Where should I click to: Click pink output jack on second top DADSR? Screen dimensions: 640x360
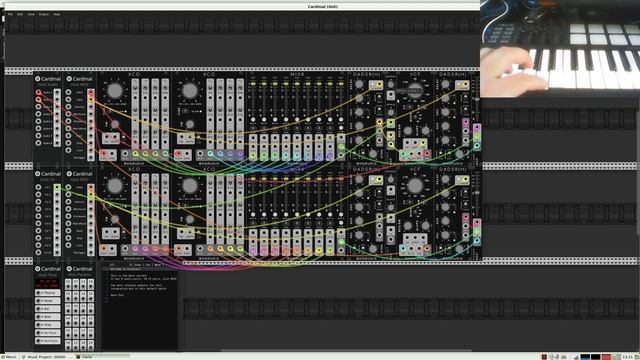coord(466,122)
